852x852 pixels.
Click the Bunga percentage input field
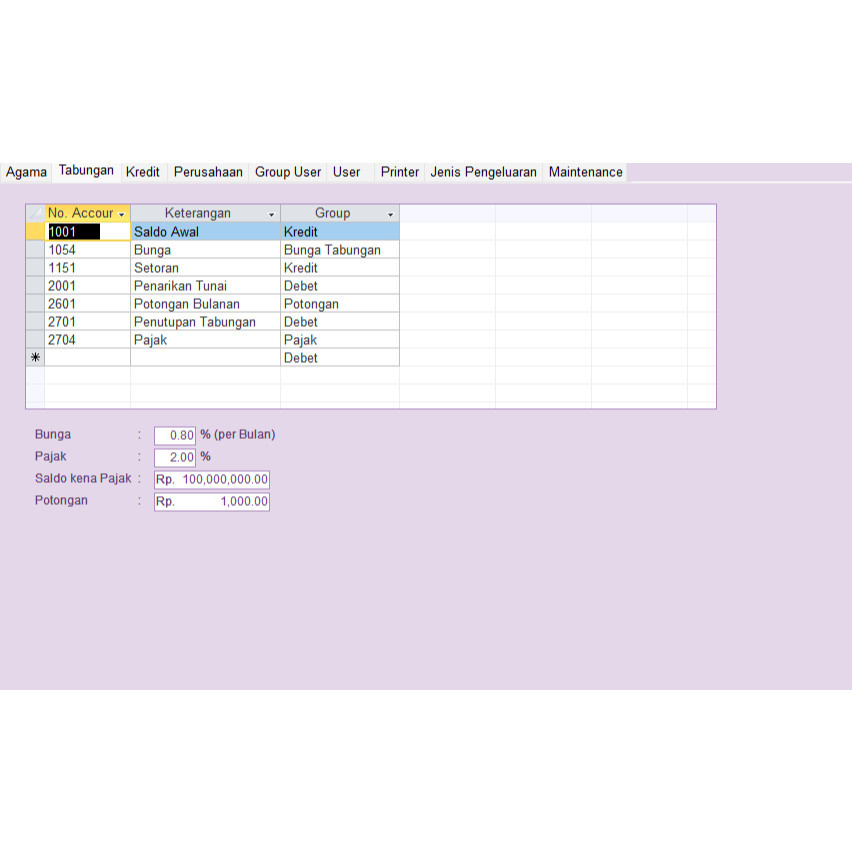pos(175,435)
